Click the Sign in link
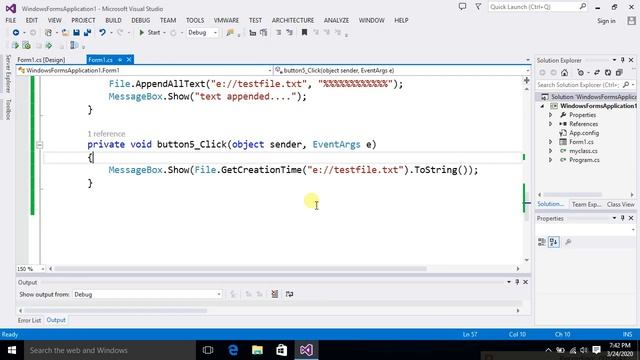The width and height of the screenshot is (640, 360). (606, 21)
